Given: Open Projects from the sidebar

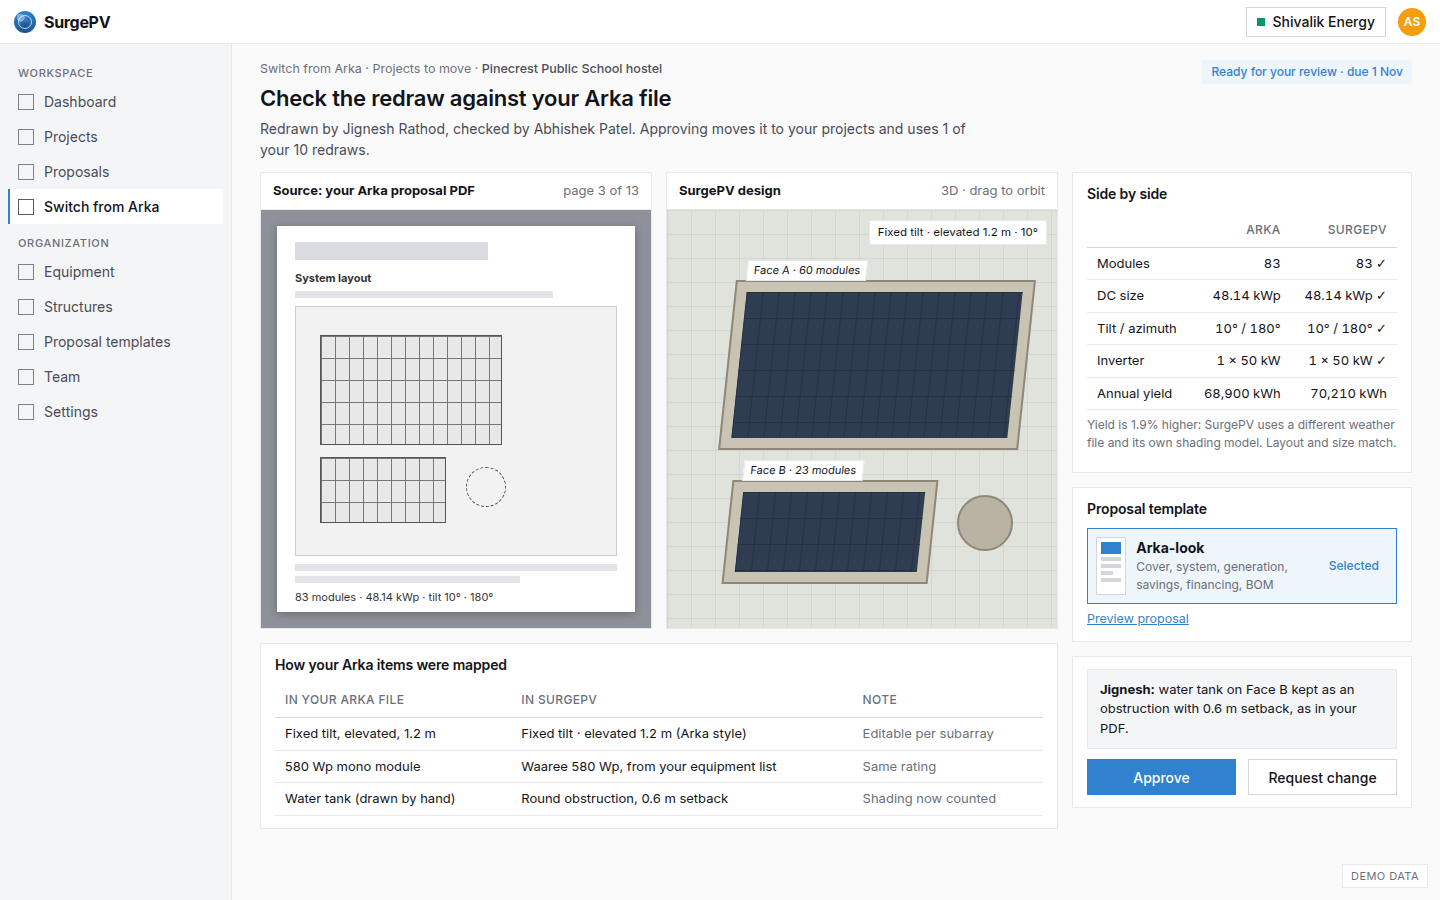Looking at the screenshot, I should [x=115, y=137].
